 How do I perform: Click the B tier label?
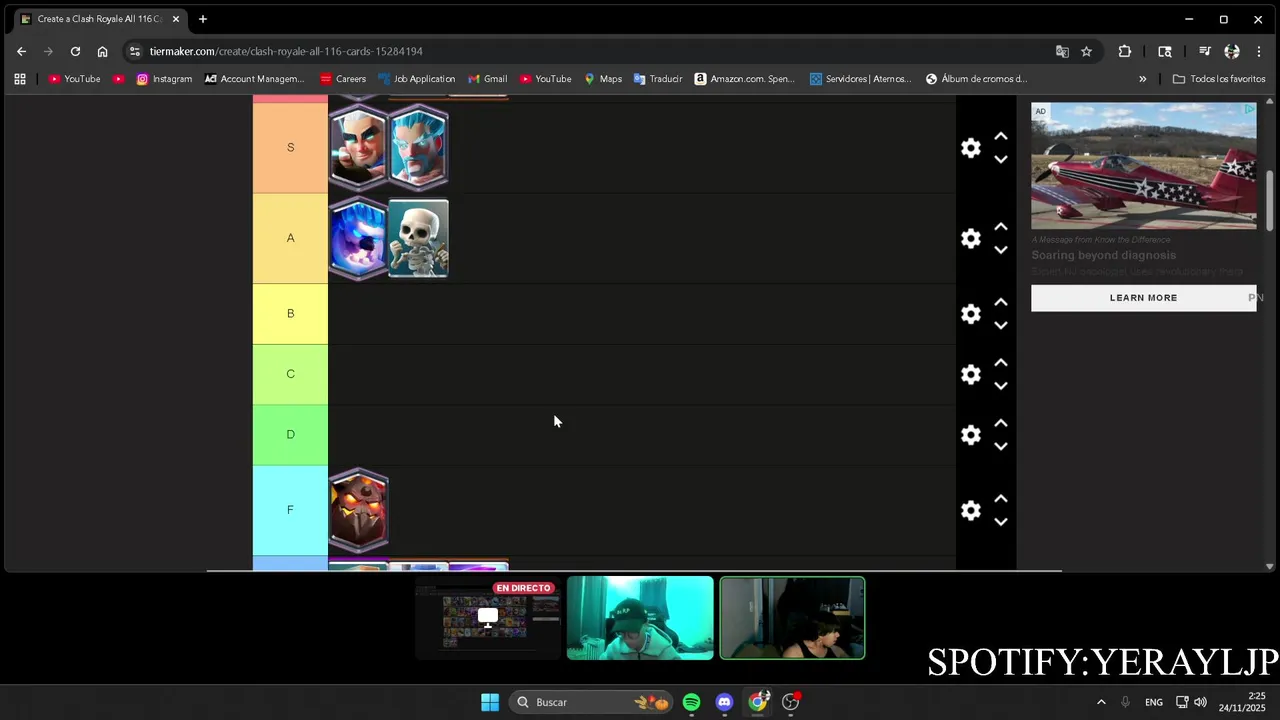point(290,314)
